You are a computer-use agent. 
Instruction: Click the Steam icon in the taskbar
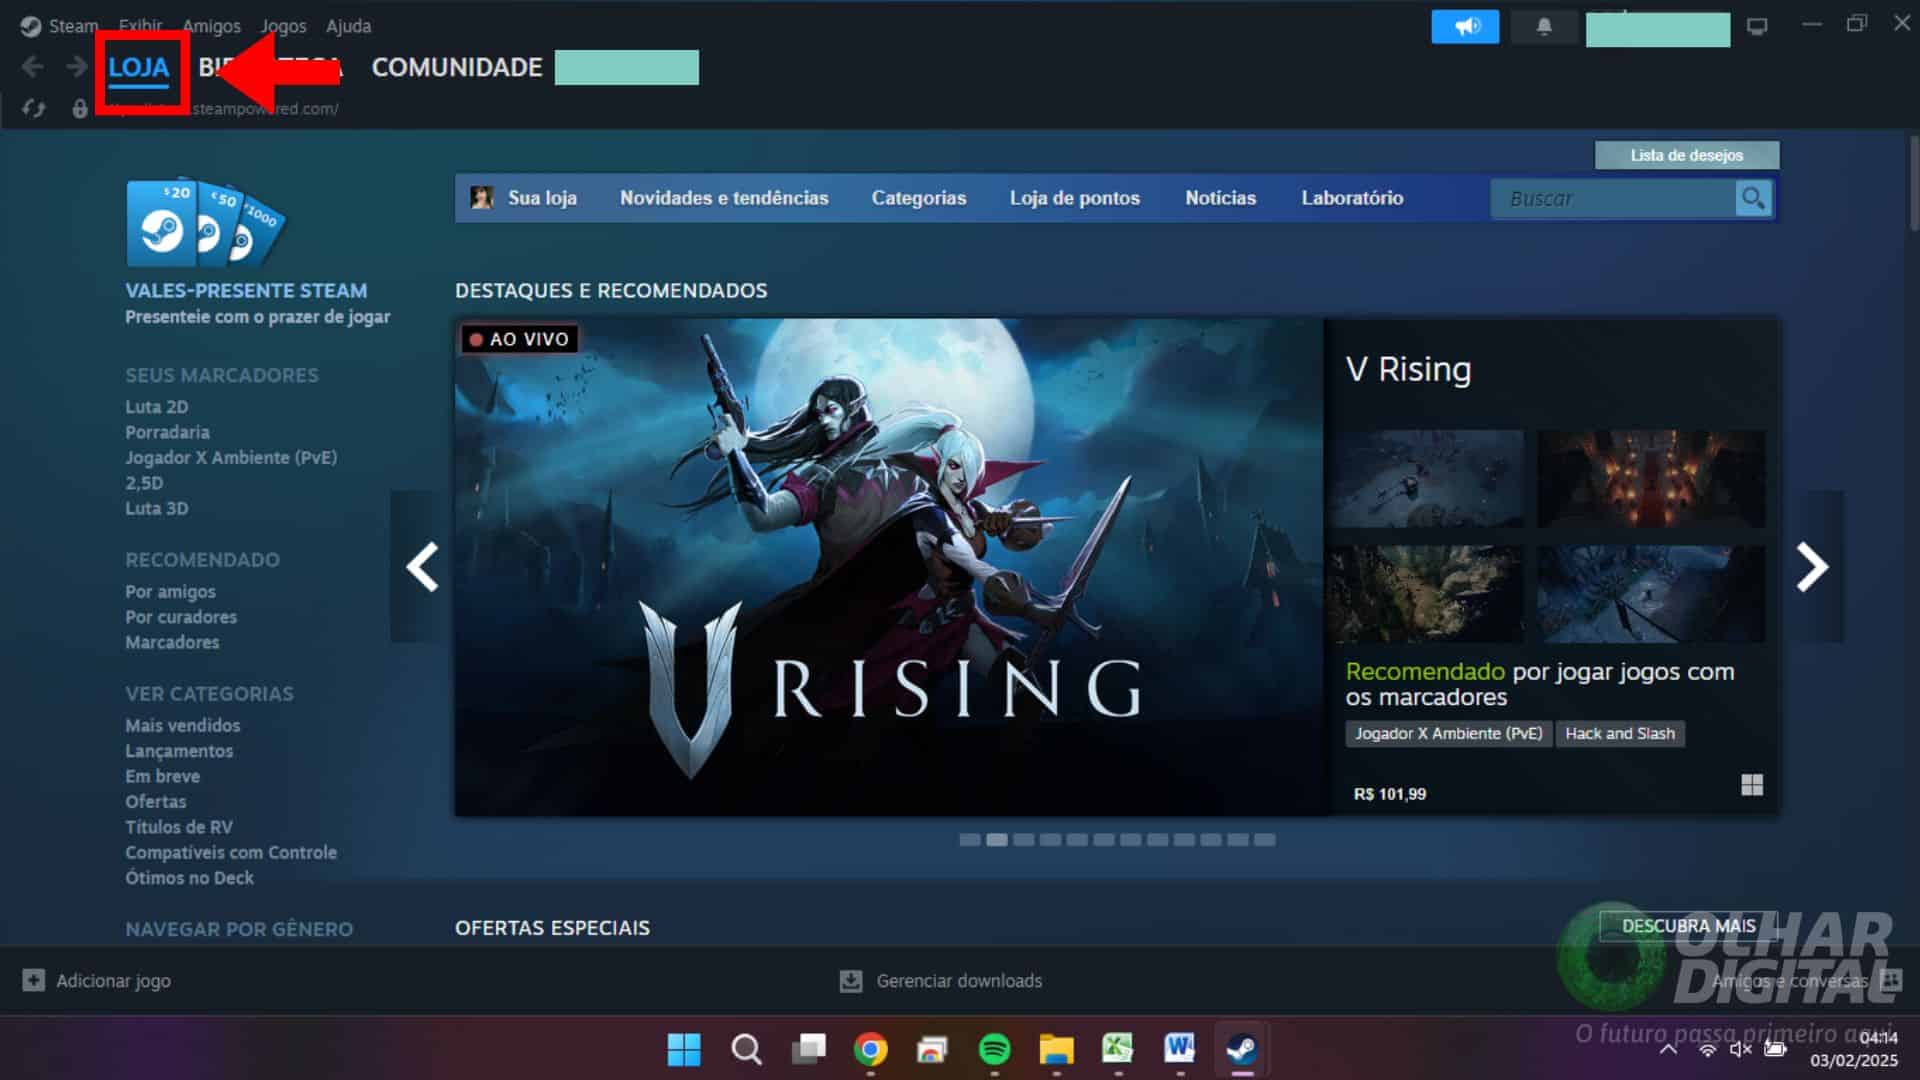pyautogui.click(x=1242, y=1049)
